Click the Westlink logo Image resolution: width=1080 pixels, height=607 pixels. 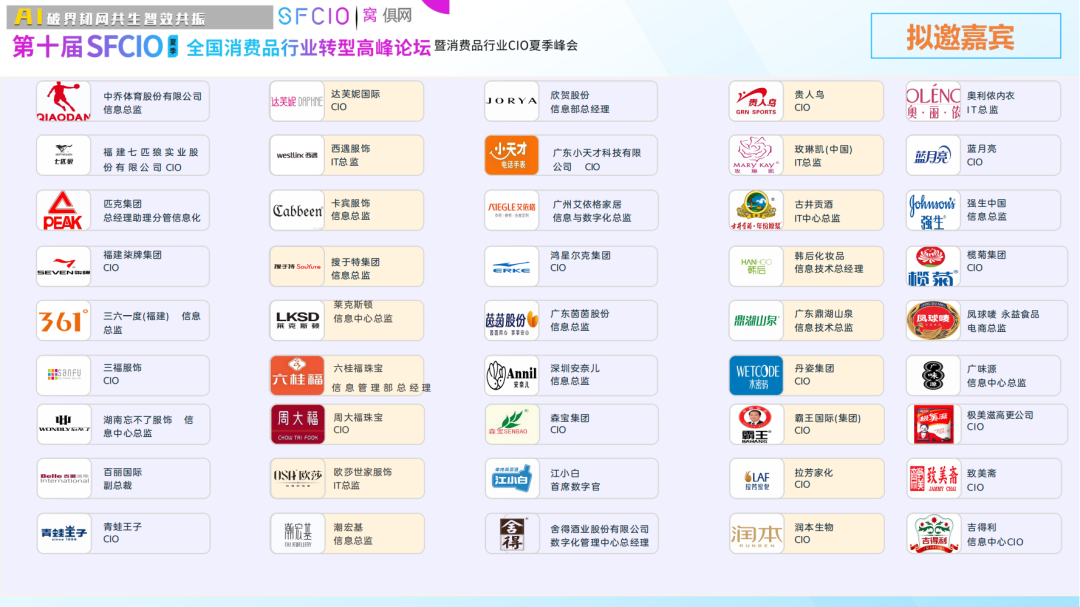297,155
